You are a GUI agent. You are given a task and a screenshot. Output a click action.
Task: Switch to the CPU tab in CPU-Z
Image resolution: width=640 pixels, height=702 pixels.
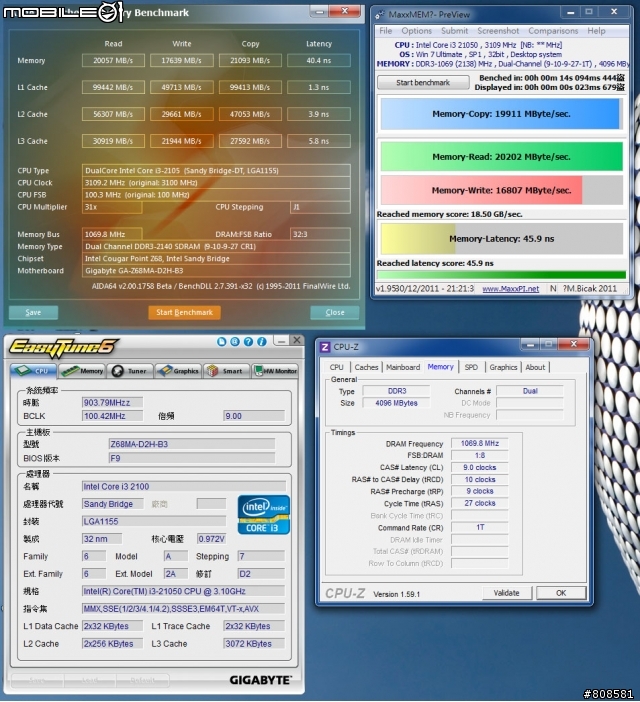(337, 367)
